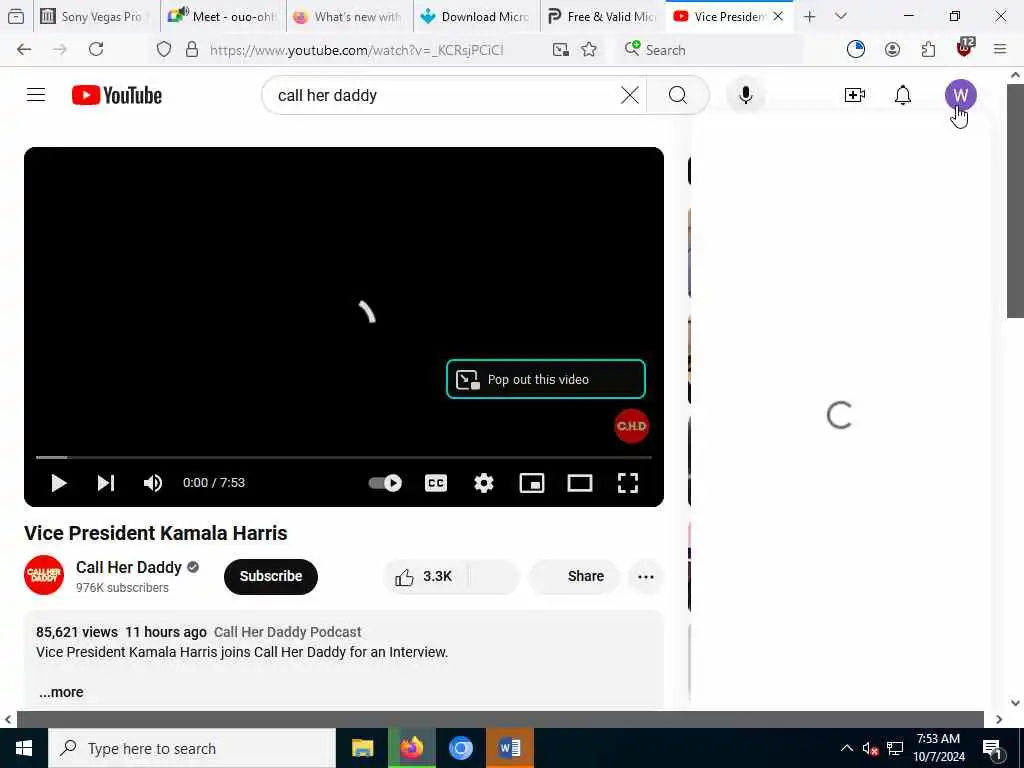Switch to Meet tab
This screenshot has height=768, width=1024.
tap(222, 16)
